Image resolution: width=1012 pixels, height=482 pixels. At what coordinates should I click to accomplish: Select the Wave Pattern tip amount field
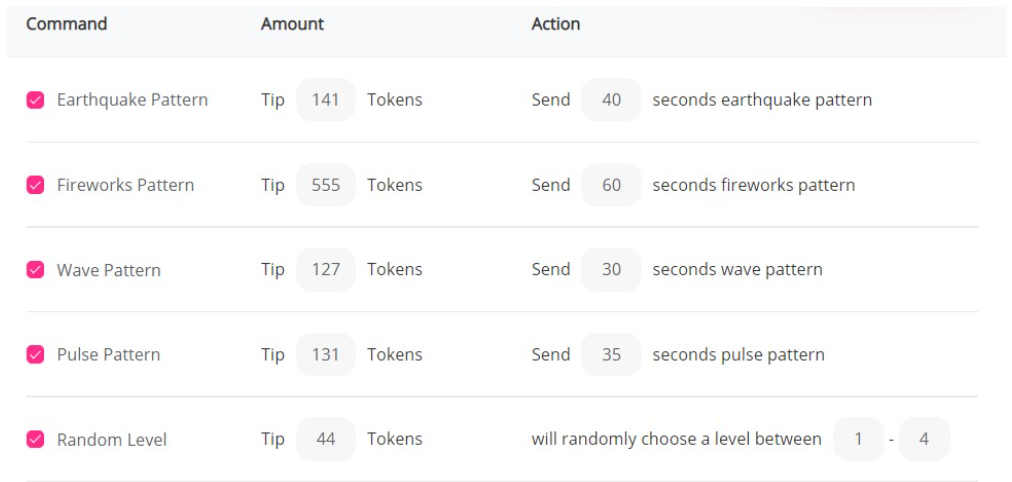coord(326,270)
